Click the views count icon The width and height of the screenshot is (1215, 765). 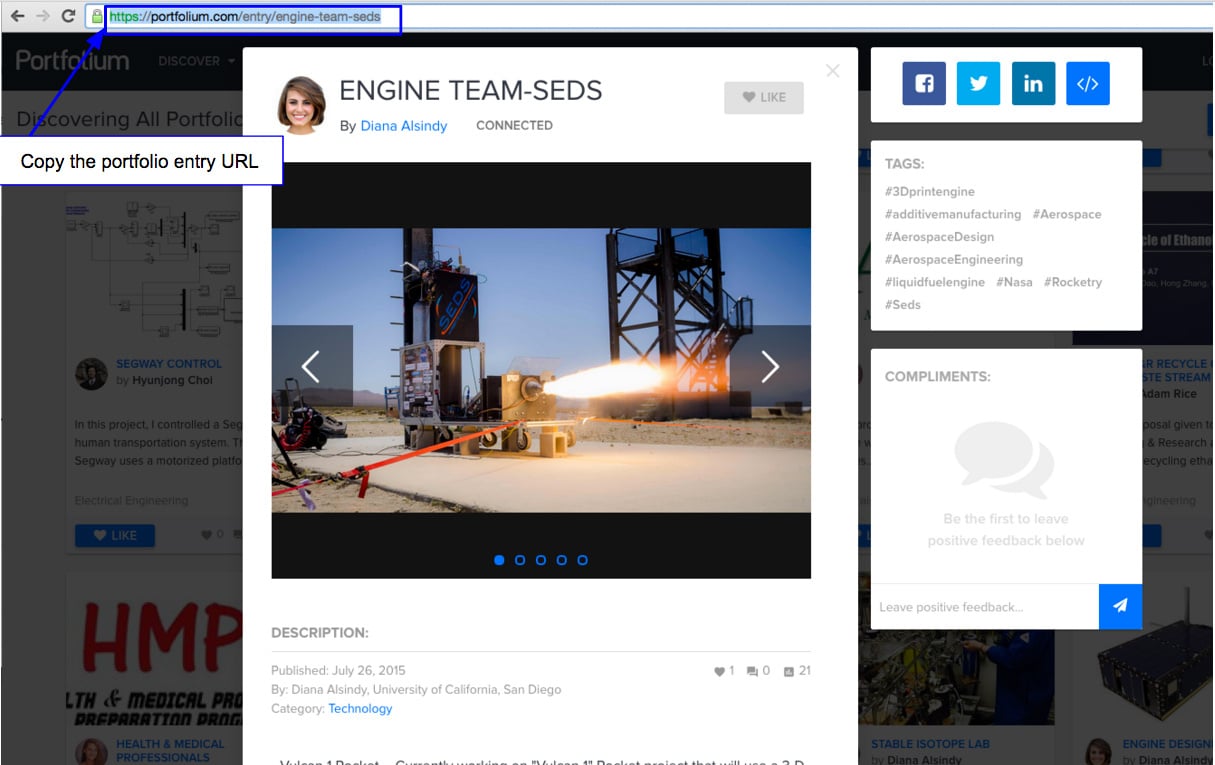[789, 672]
